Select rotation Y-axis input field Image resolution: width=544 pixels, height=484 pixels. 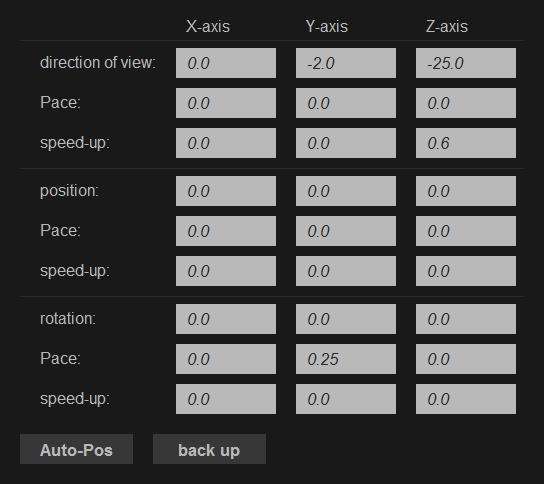(346, 319)
